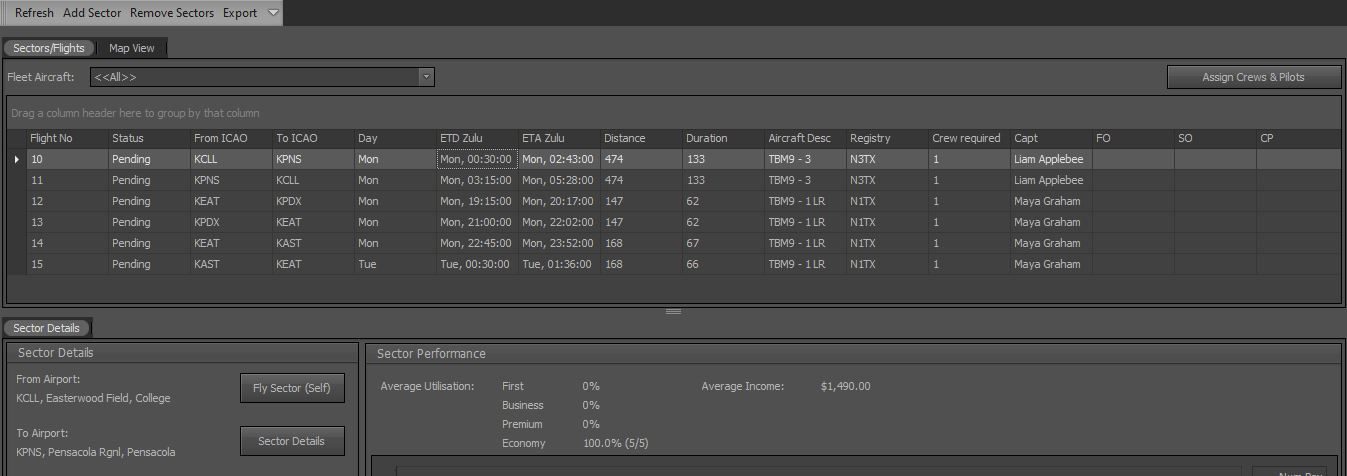
Task: Click ETA cell Mon, 02:43:00
Action: pos(559,159)
